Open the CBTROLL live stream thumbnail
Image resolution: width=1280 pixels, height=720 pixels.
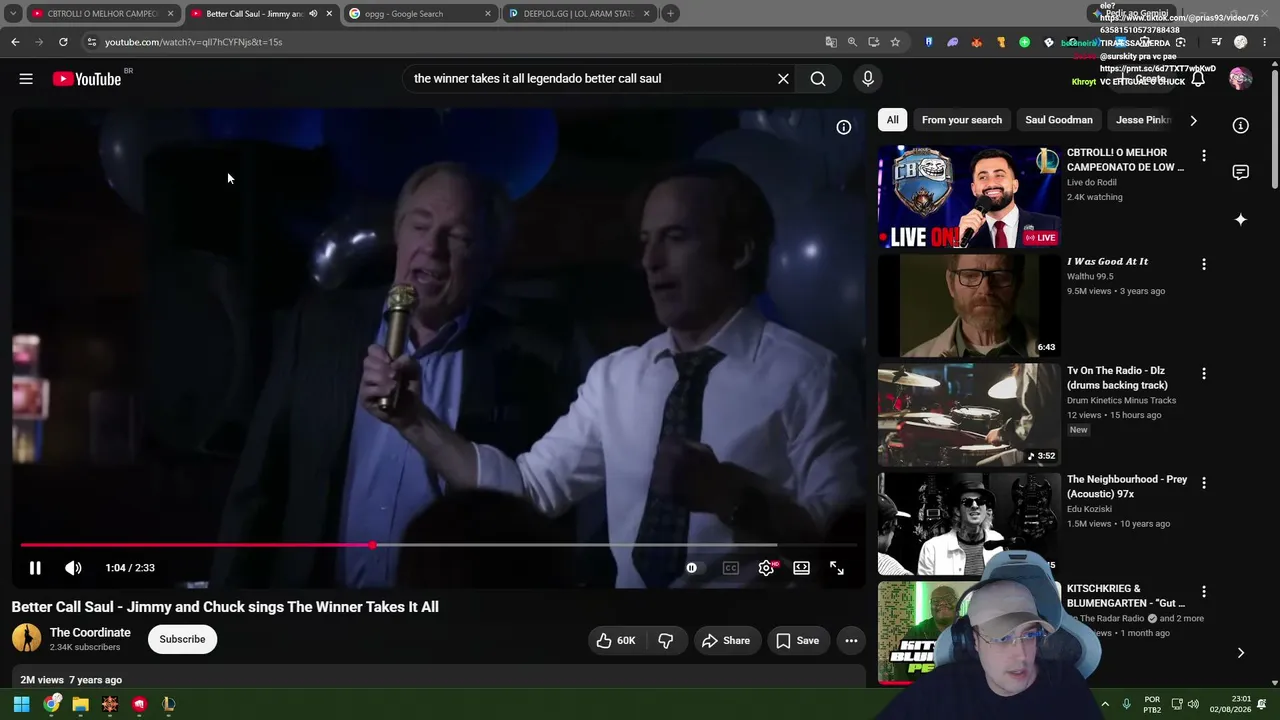click(x=969, y=197)
